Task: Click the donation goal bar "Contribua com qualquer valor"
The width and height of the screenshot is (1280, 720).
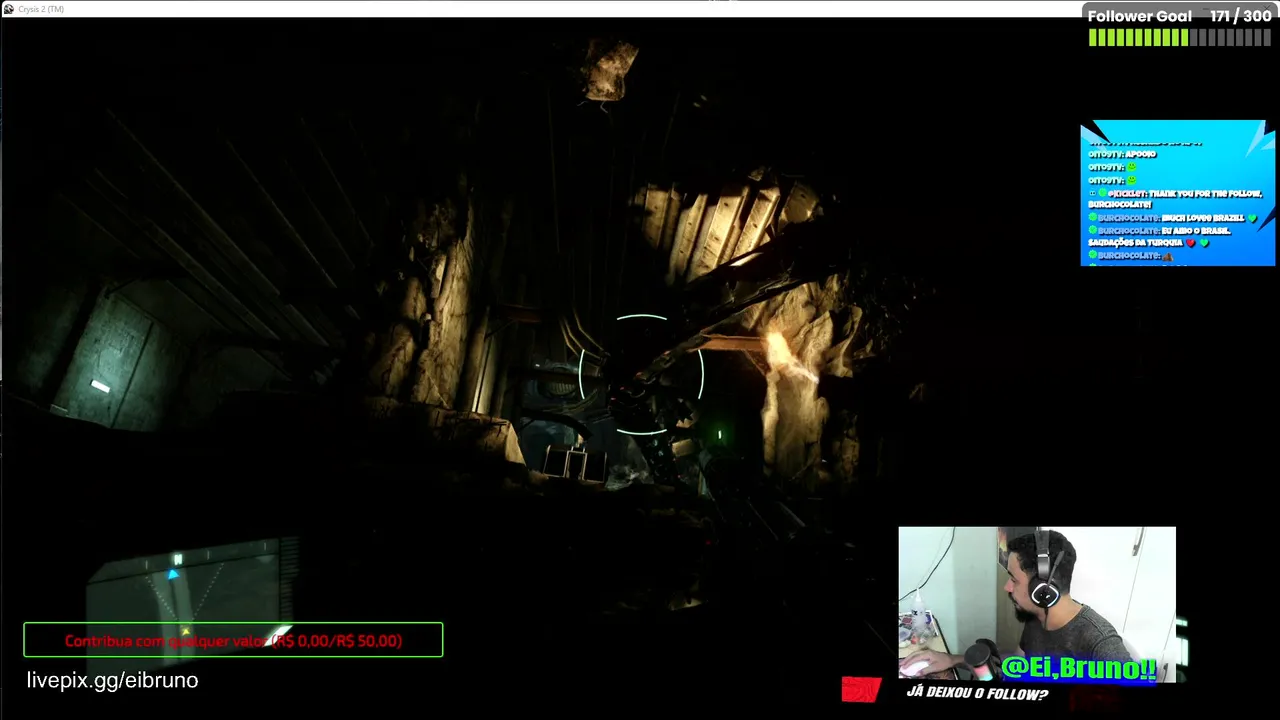Action: click(233, 640)
